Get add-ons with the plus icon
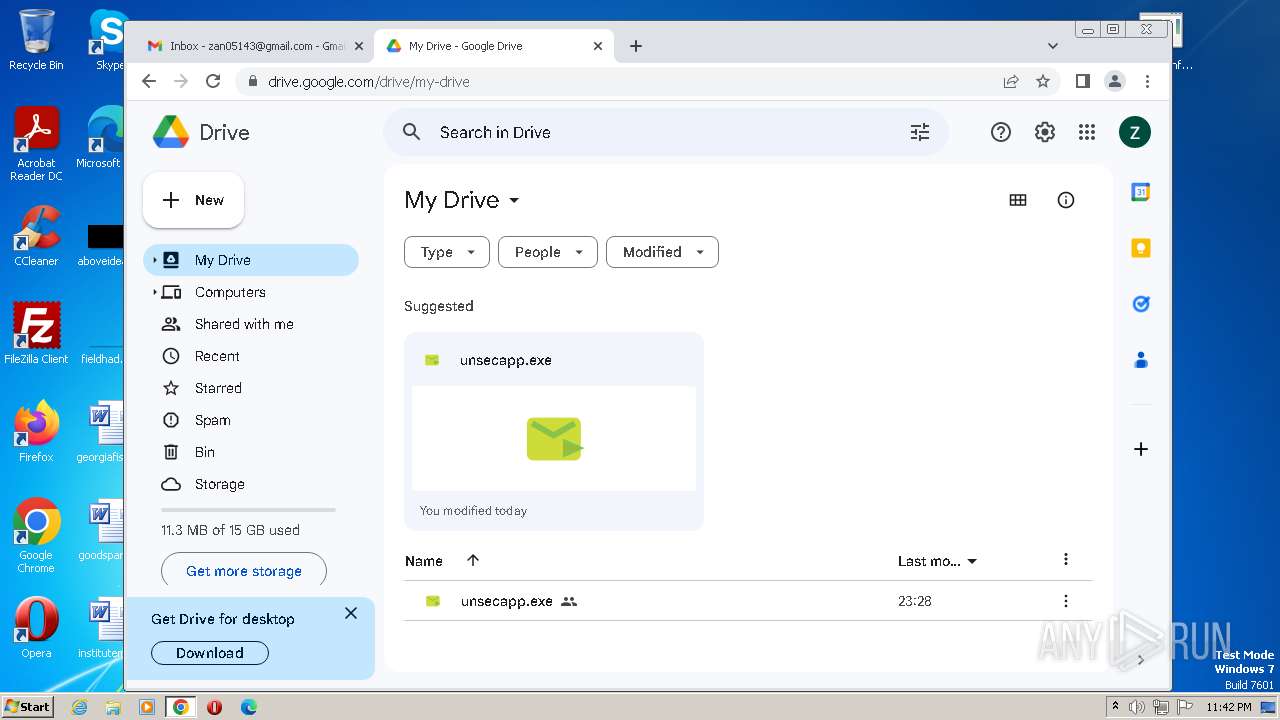The width and height of the screenshot is (1280, 720). tap(1141, 449)
